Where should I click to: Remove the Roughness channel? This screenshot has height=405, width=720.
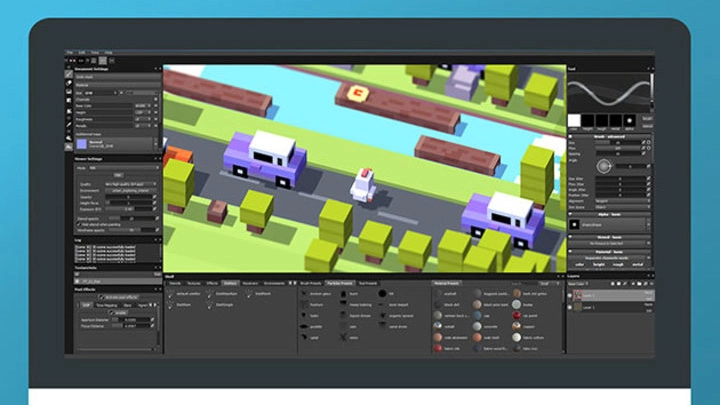coord(156,119)
